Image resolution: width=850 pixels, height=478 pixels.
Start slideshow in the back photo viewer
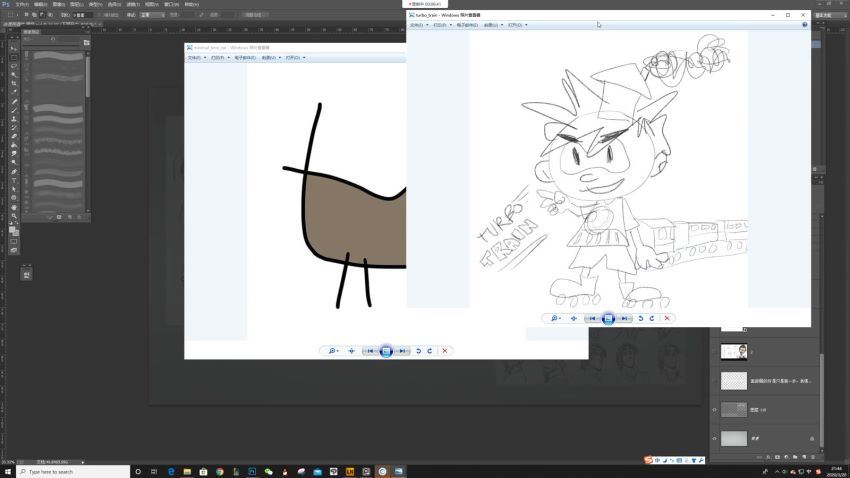tap(386, 351)
